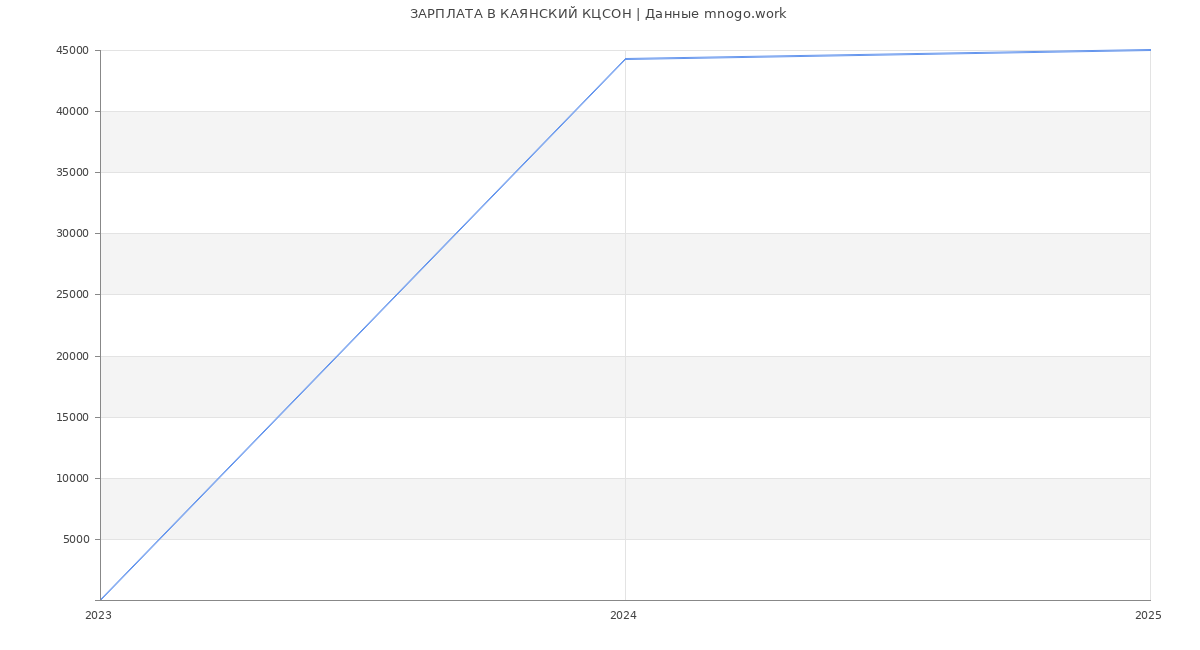
Task: Select the 10000 y-axis label
Action: click(x=72, y=479)
